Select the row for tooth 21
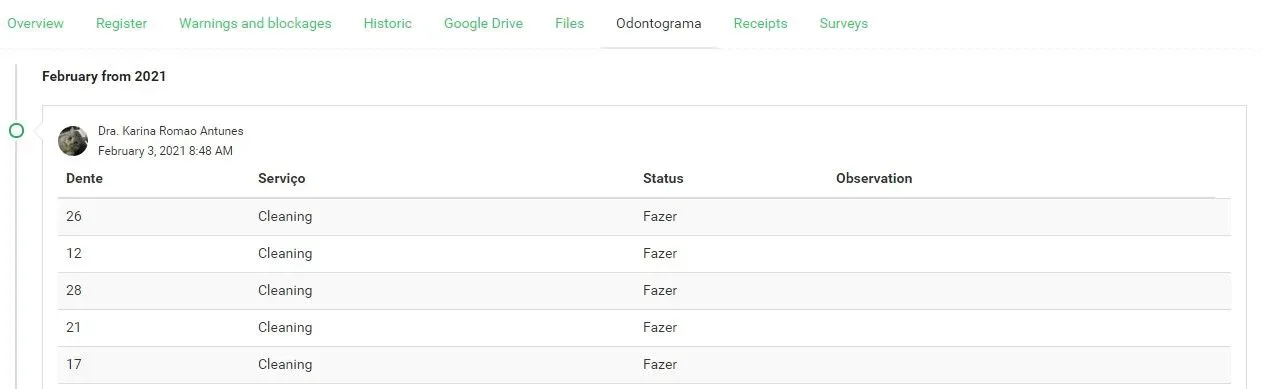Image resolution: width=1262 pixels, height=389 pixels. tap(644, 327)
